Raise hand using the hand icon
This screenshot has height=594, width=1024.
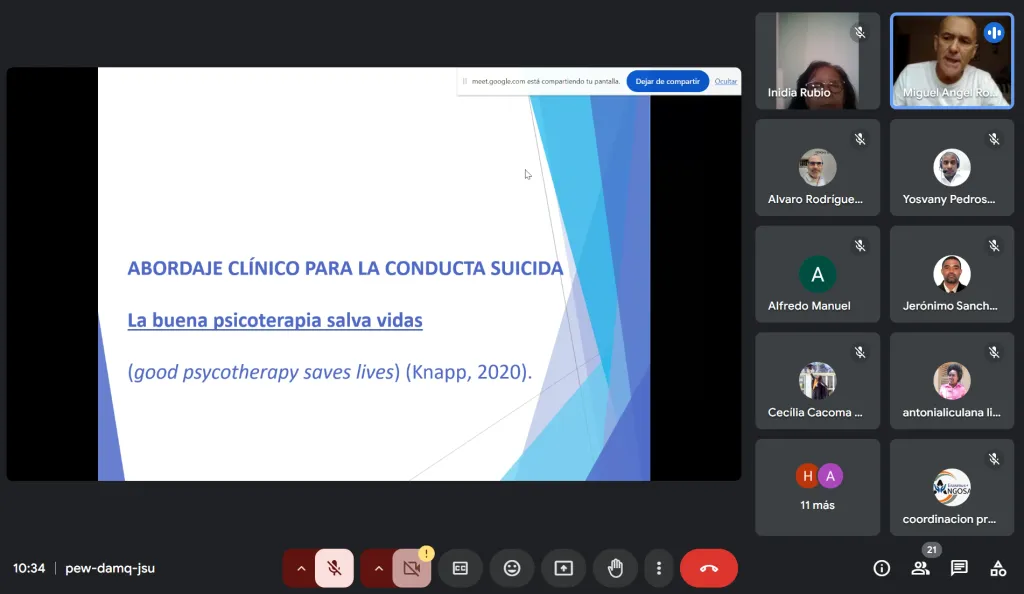[615, 568]
